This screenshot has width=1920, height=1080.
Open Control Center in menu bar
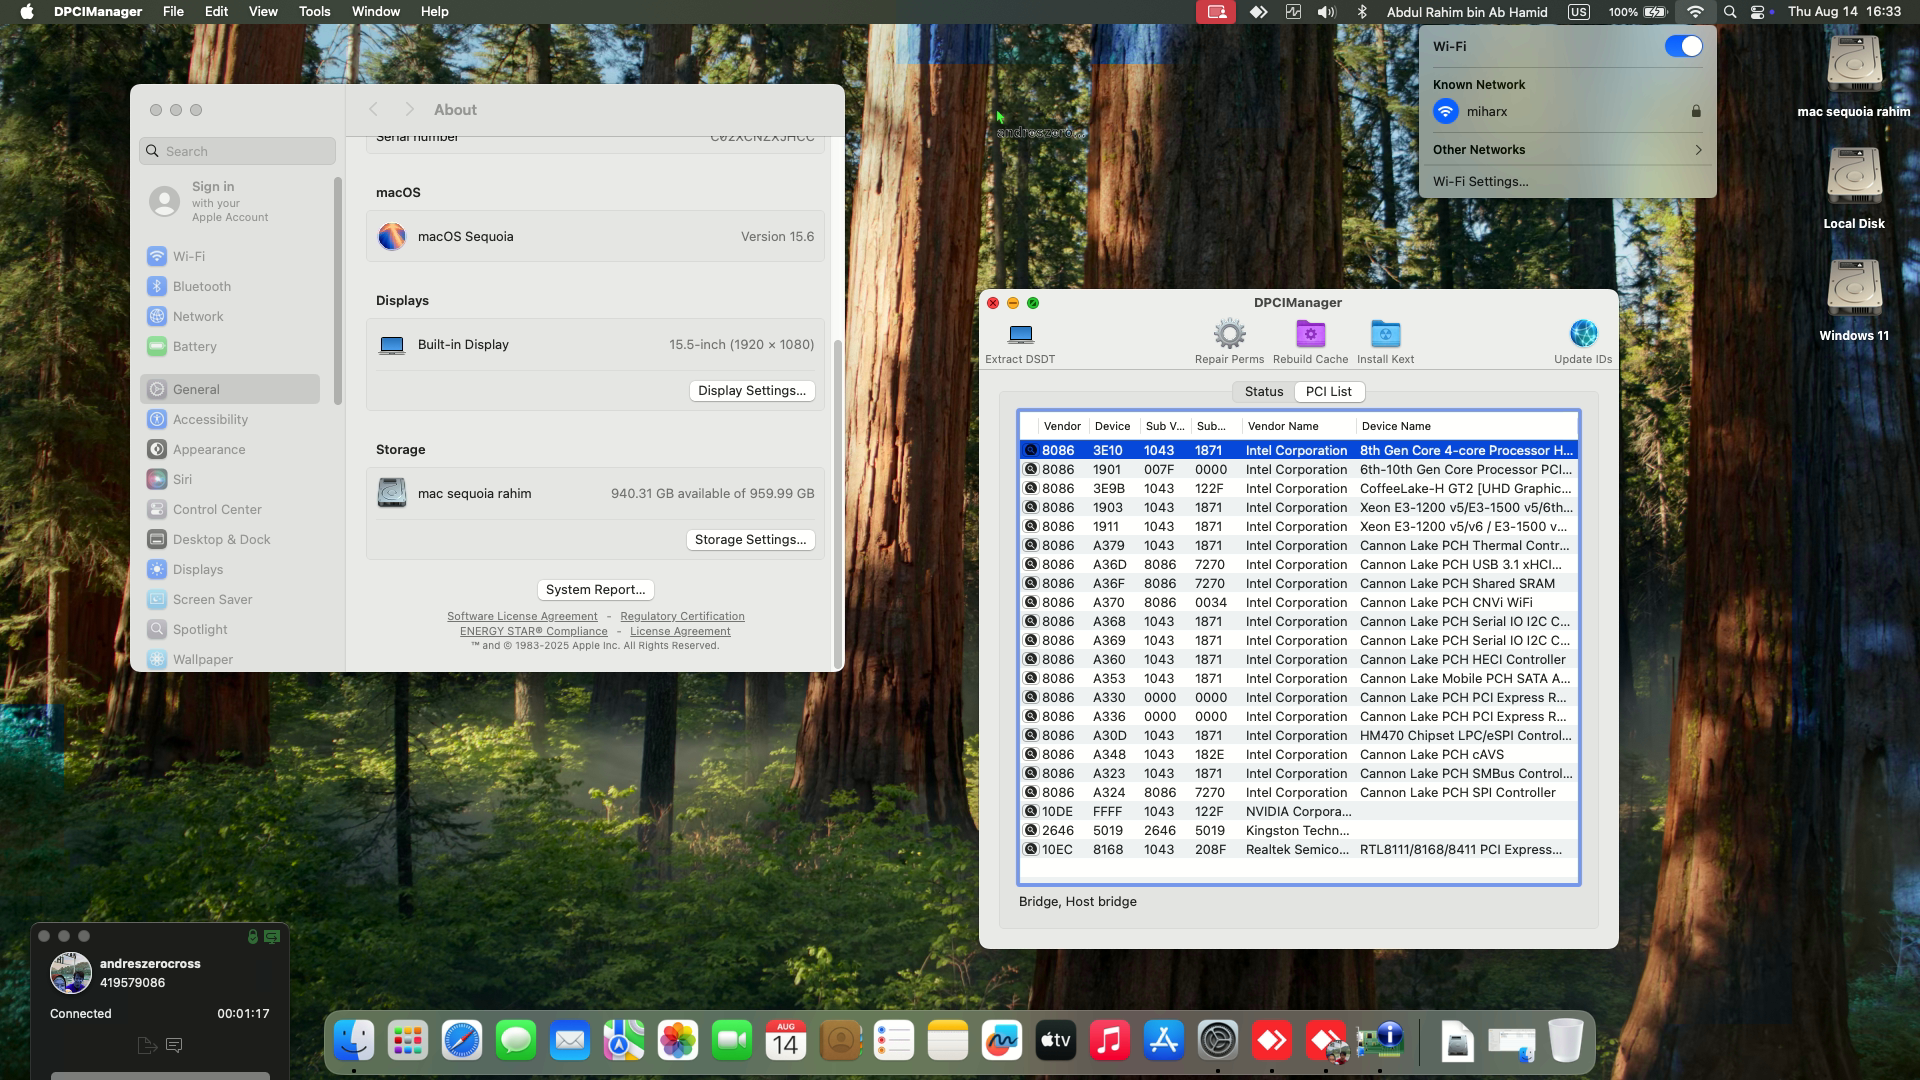tap(1758, 12)
